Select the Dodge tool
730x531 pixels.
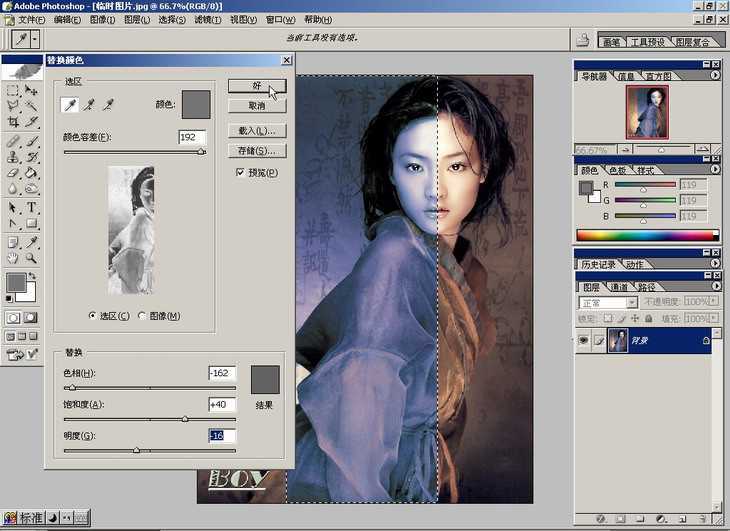pyautogui.click(x=31, y=188)
